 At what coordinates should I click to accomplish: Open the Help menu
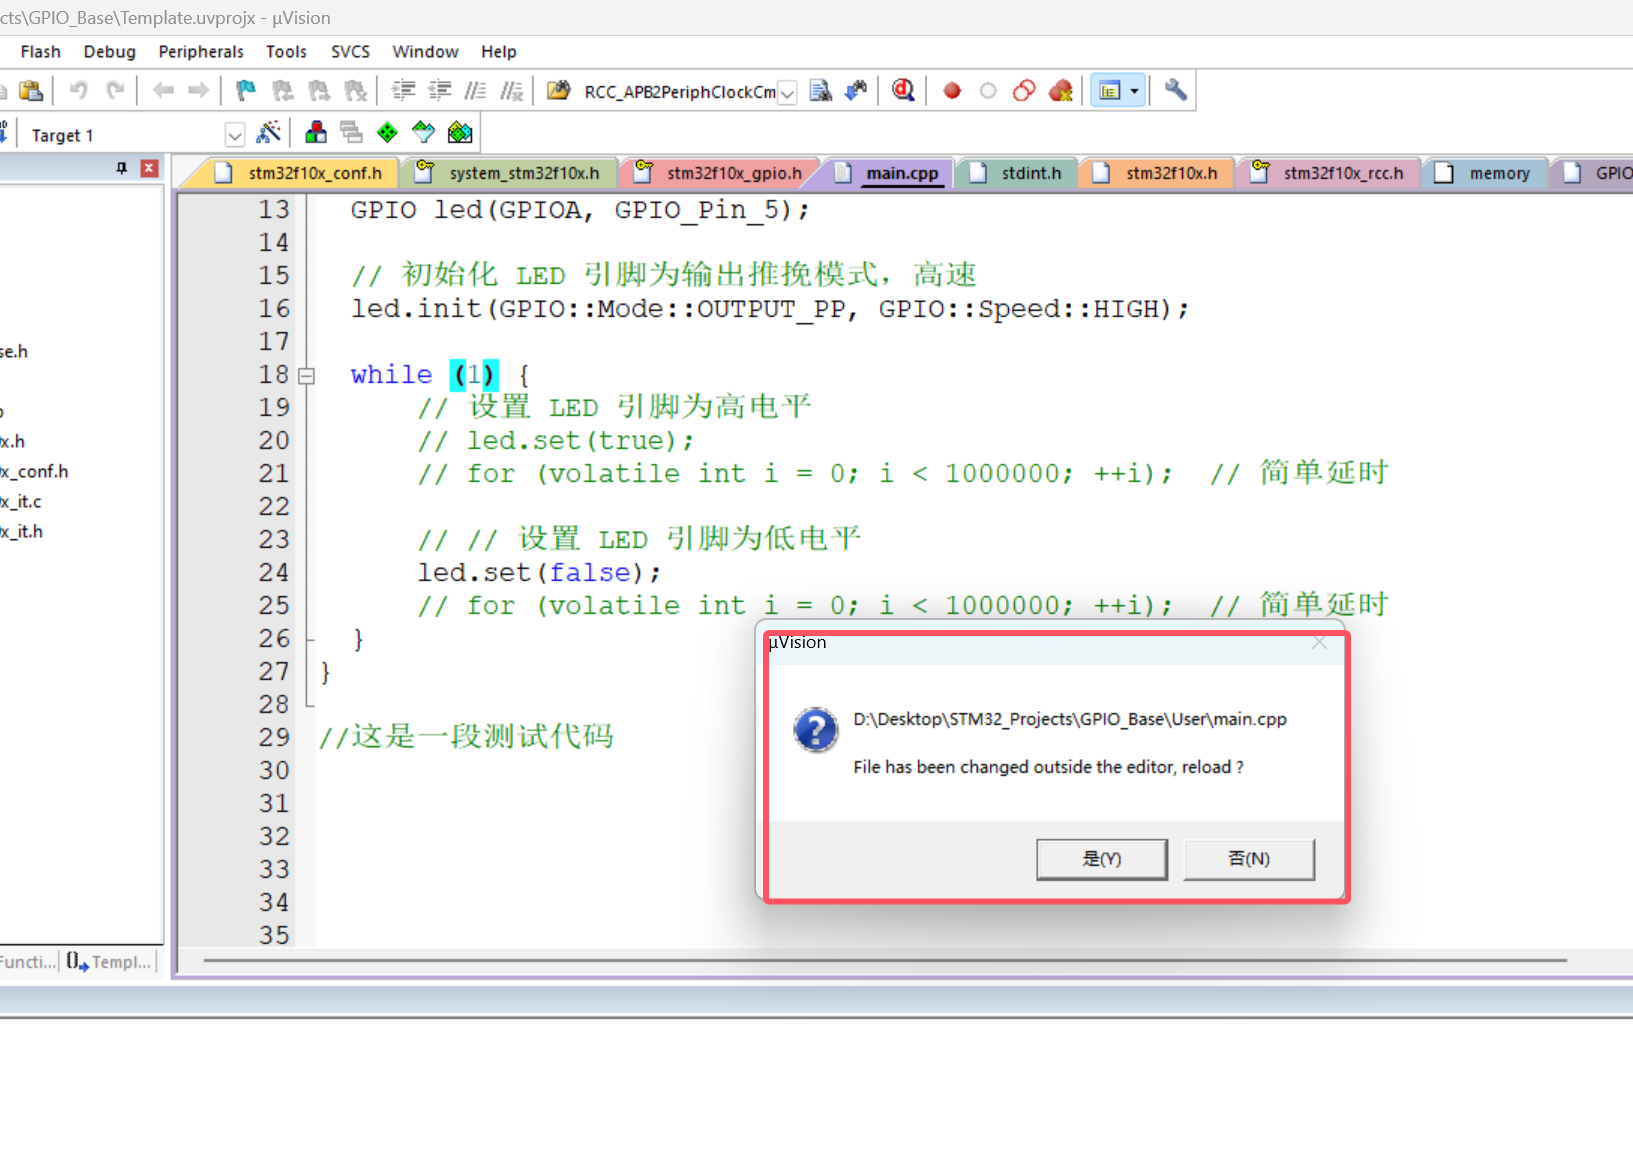tap(499, 52)
